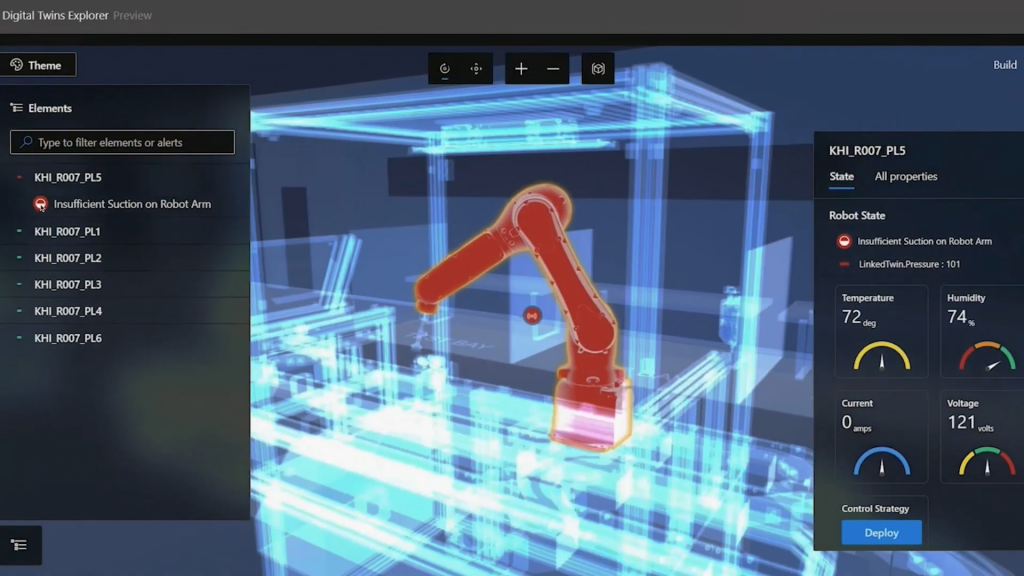Screen dimensions: 1024x576
Task: Select KHI_R007_PL6 in the elements list
Action: [x=67, y=338]
